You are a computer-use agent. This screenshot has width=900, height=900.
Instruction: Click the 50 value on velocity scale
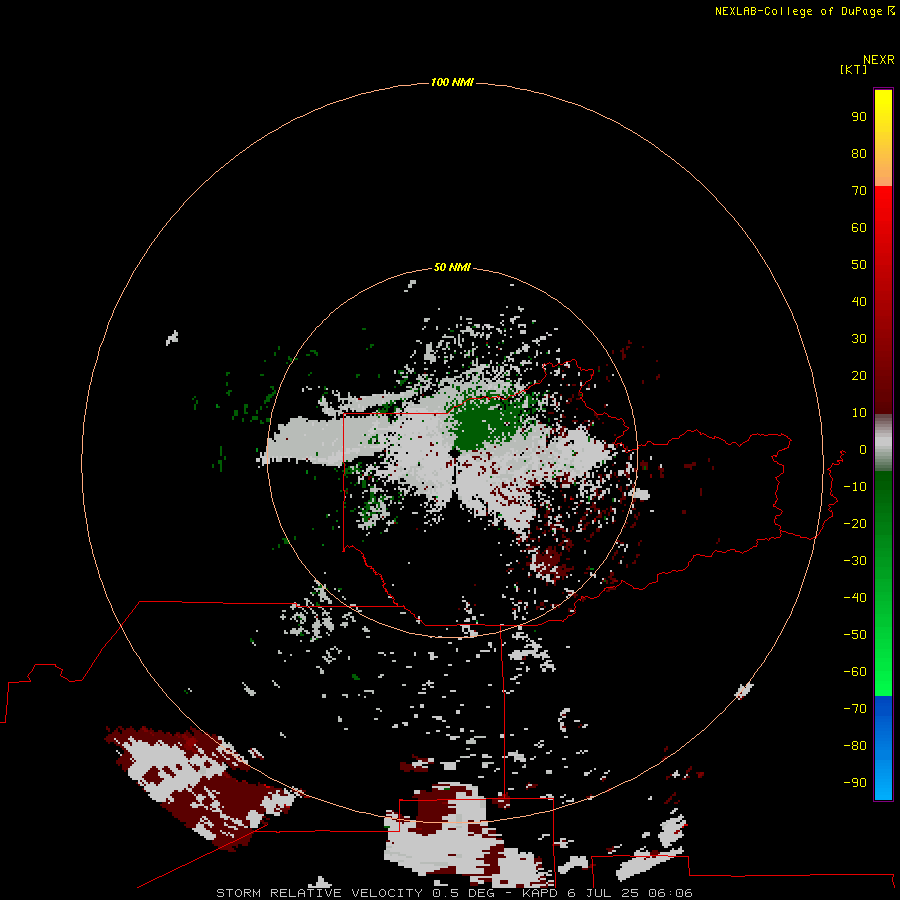click(859, 265)
